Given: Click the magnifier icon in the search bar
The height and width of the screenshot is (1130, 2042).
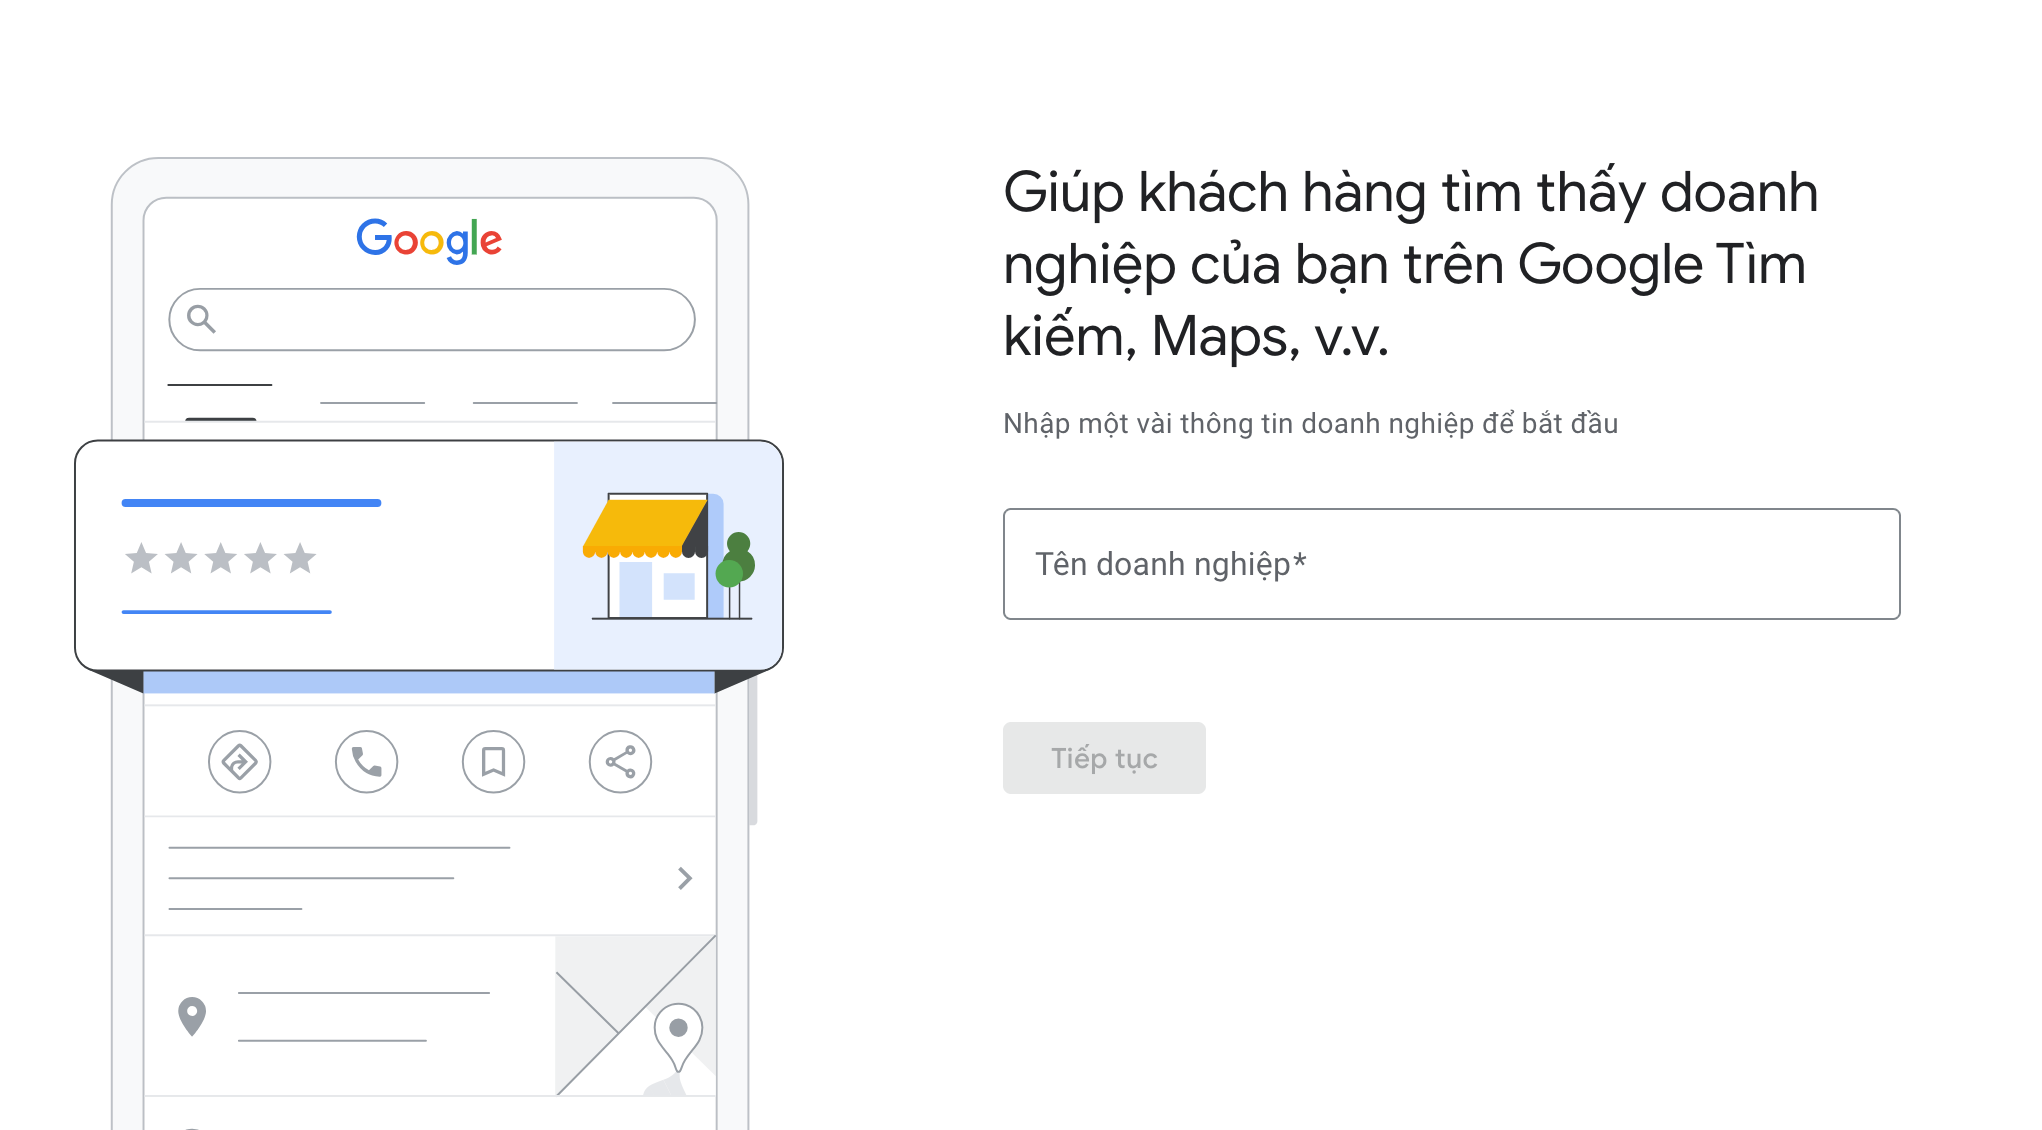Looking at the screenshot, I should (202, 319).
